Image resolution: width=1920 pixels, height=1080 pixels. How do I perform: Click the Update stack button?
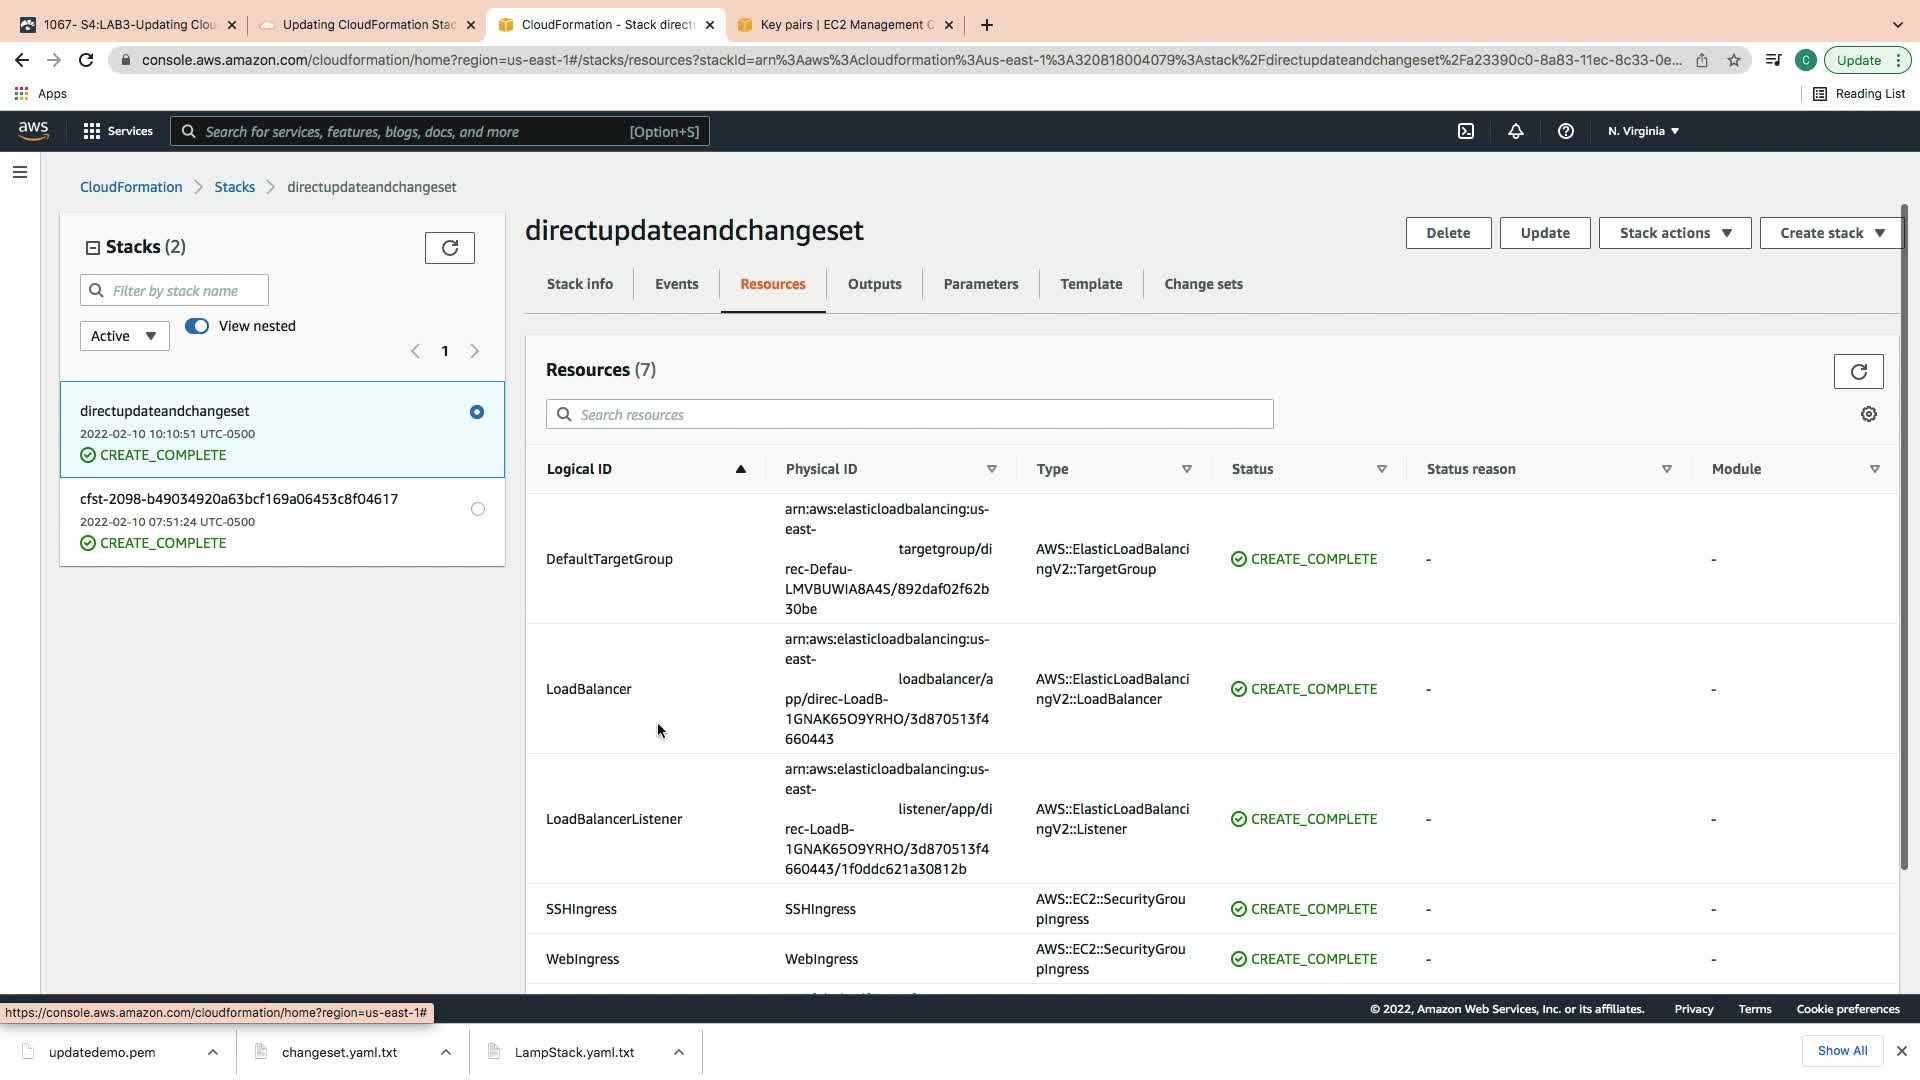1544,233
